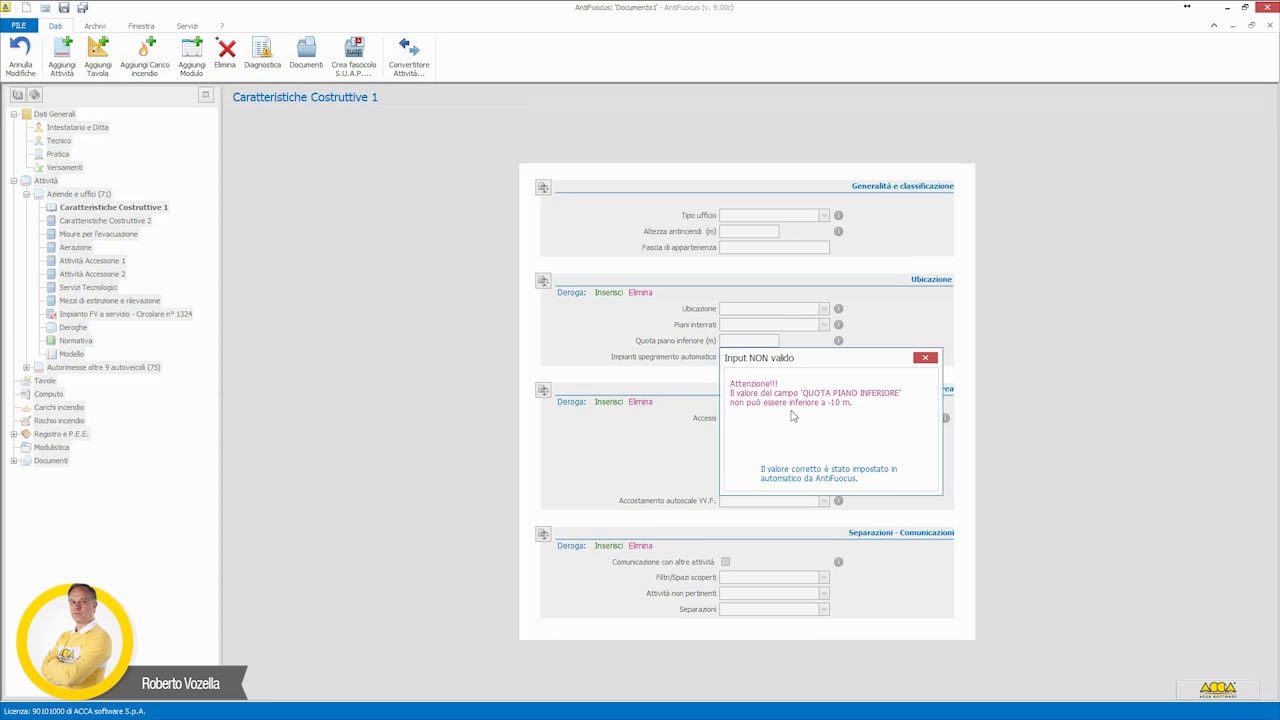Open the Separazioni dropdown

point(824,609)
